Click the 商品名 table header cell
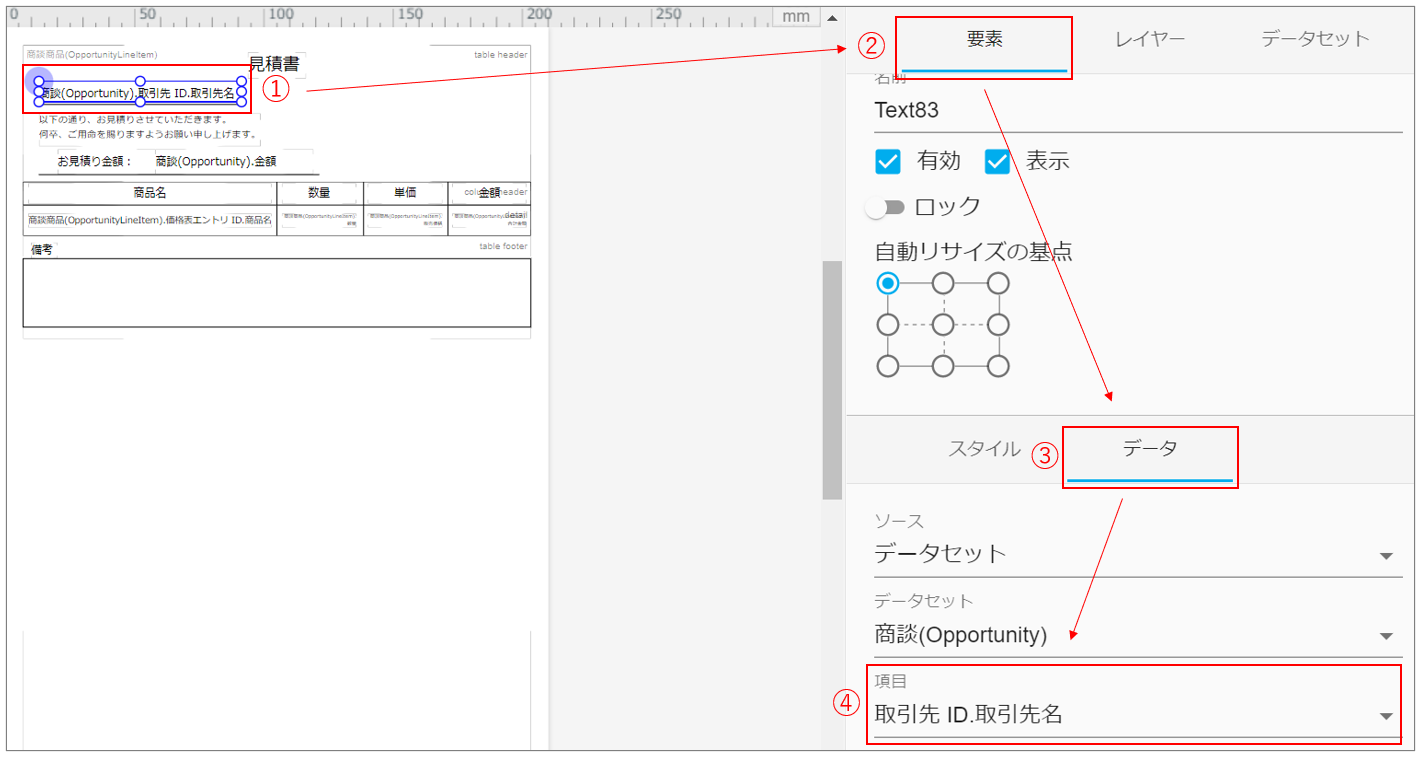This screenshot has height=758, width=1421. pyautogui.click(x=149, y=193)
